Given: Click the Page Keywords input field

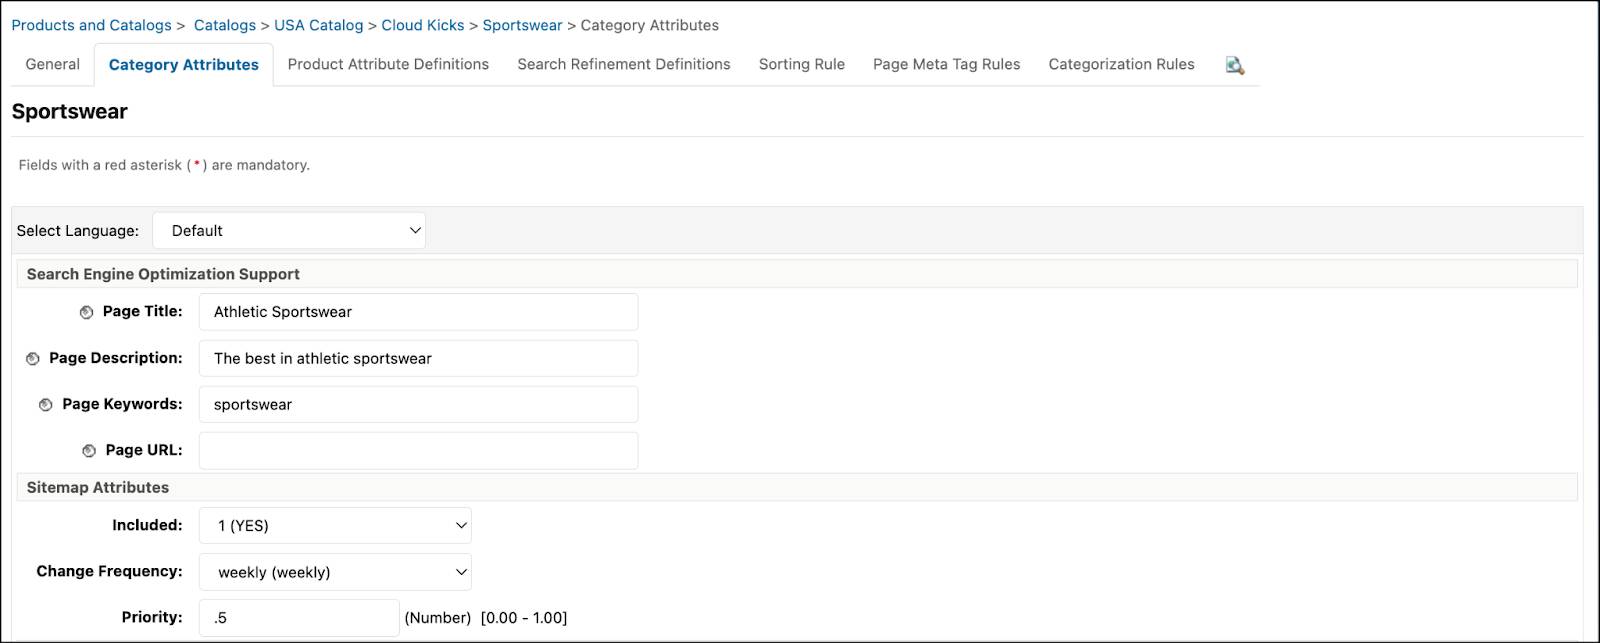Looking at the screenshot, I should point(418,404).
